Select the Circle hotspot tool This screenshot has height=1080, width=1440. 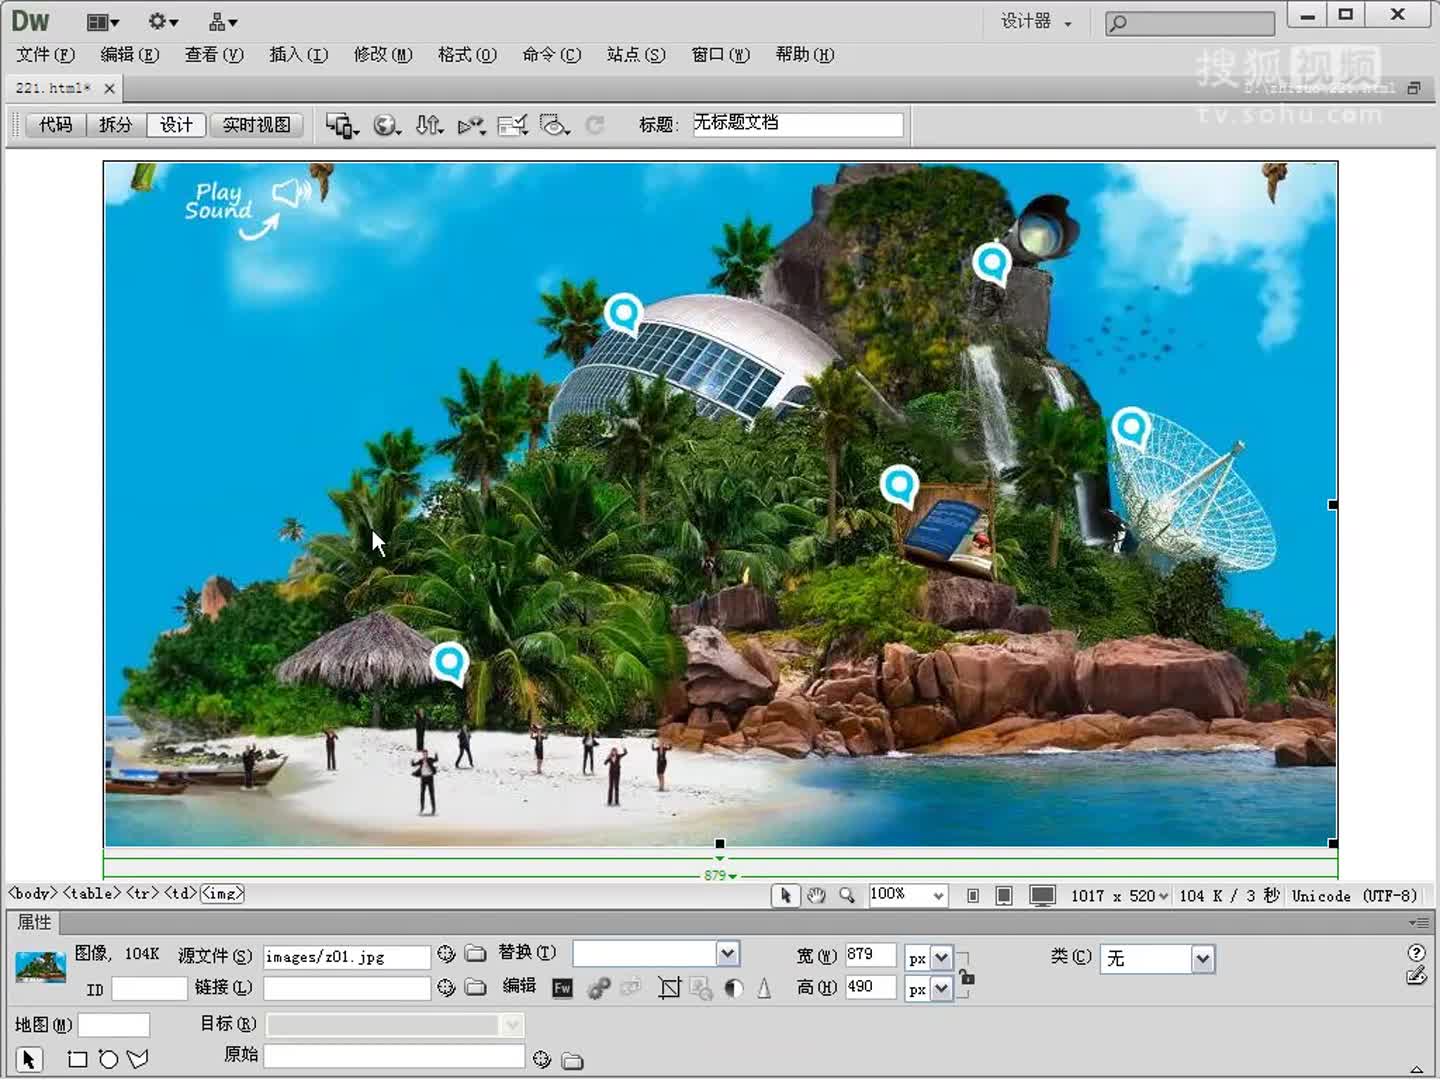[108, 1059]
